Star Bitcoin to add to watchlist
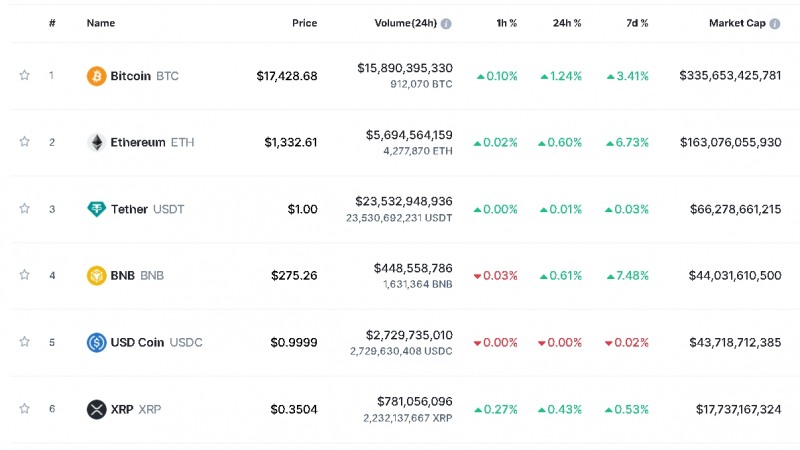 coord(24,75)
